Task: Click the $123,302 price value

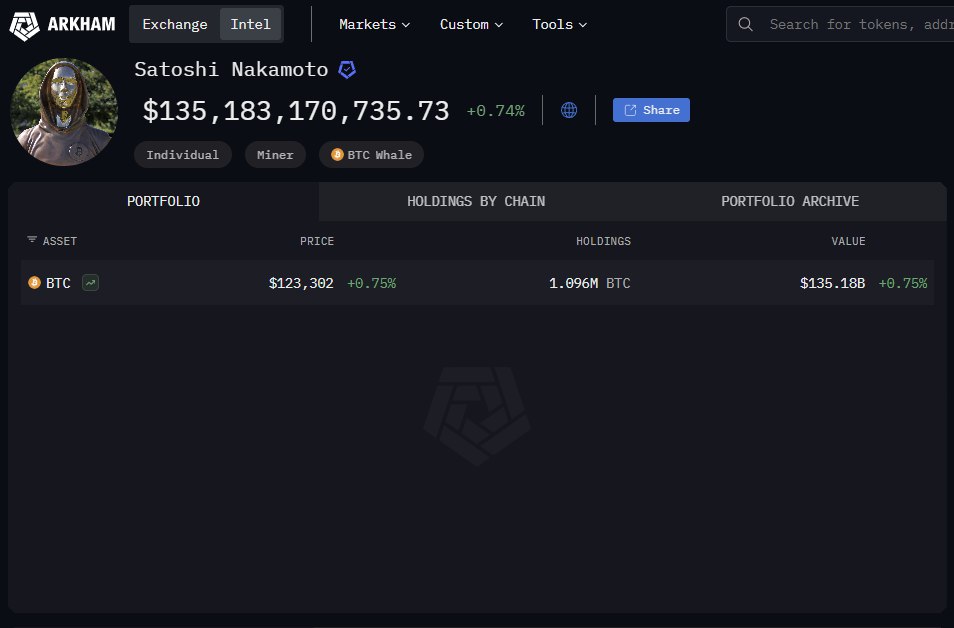Action: pos(301,283)
